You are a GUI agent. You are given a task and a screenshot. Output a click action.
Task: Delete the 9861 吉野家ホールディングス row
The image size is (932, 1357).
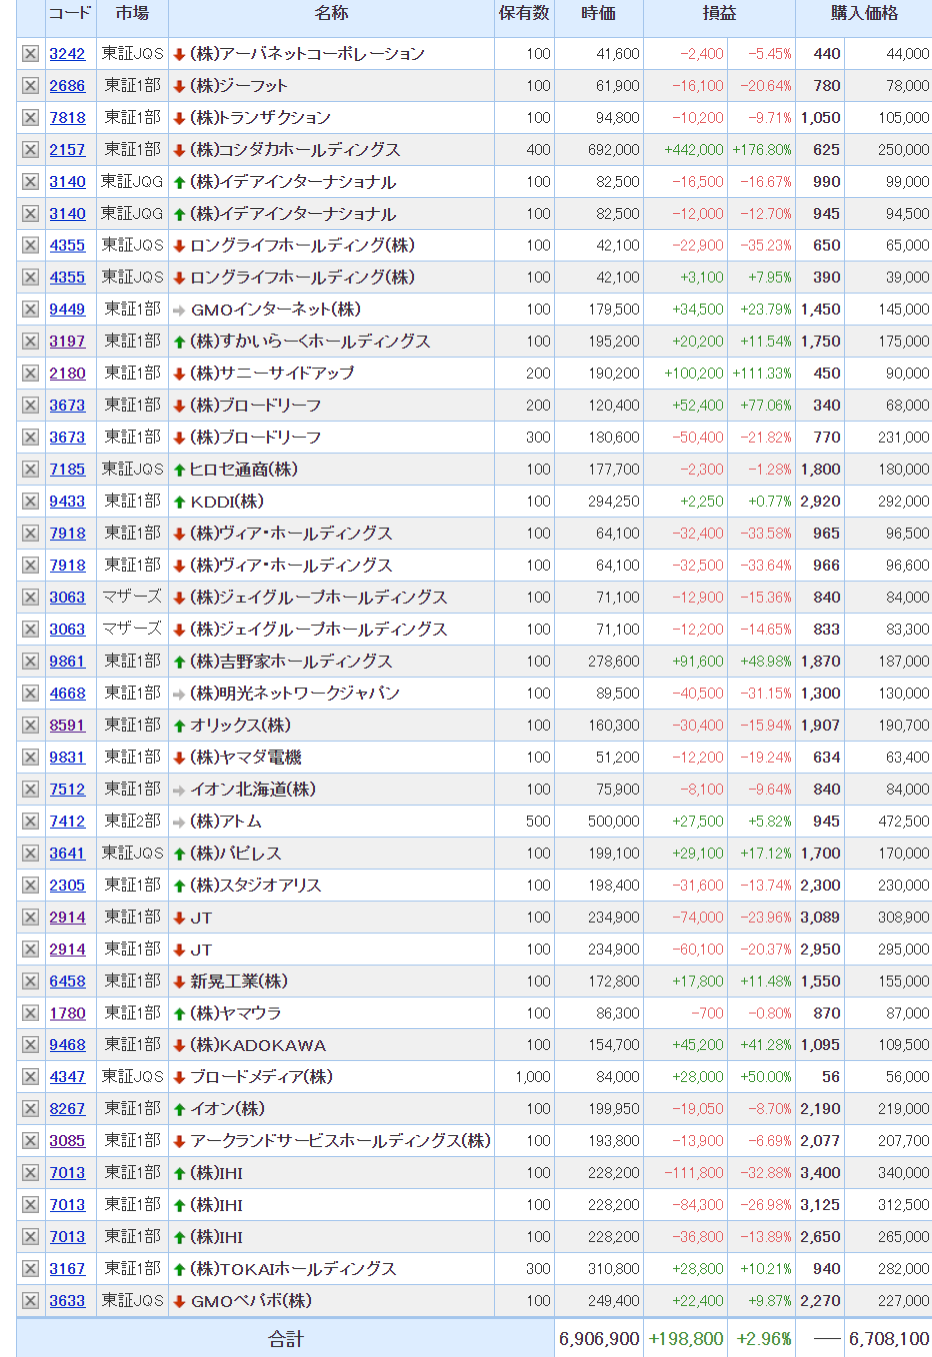pyautogui.click(x=30, y=662)
